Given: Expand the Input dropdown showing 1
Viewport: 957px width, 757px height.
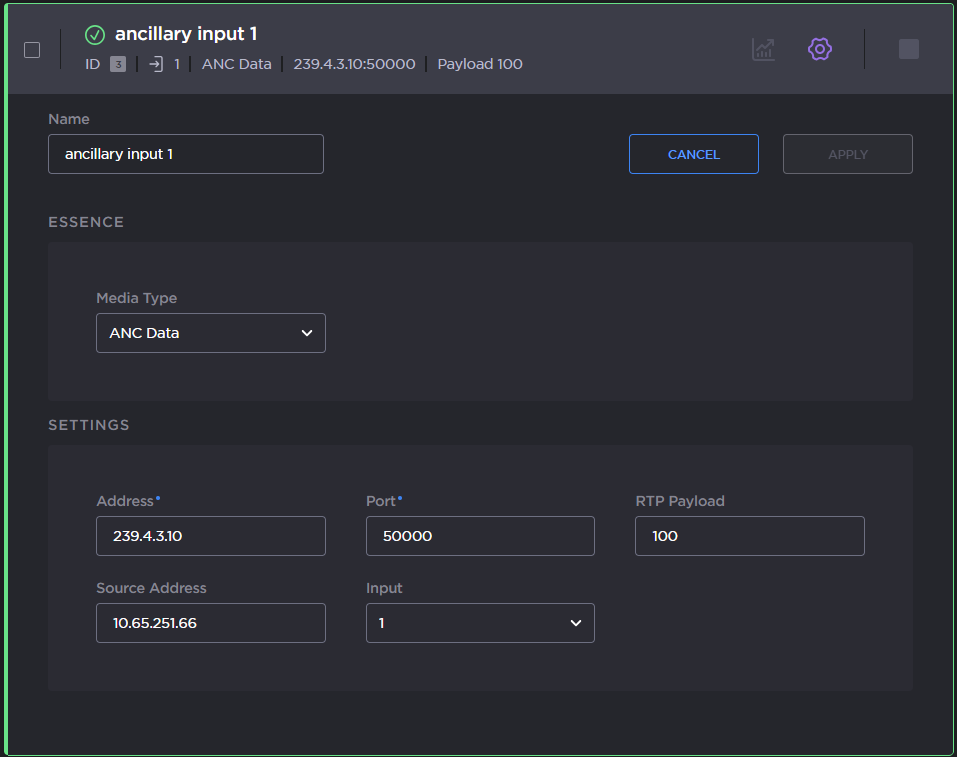Looking at the screenshot, I should tap(480, 623).
